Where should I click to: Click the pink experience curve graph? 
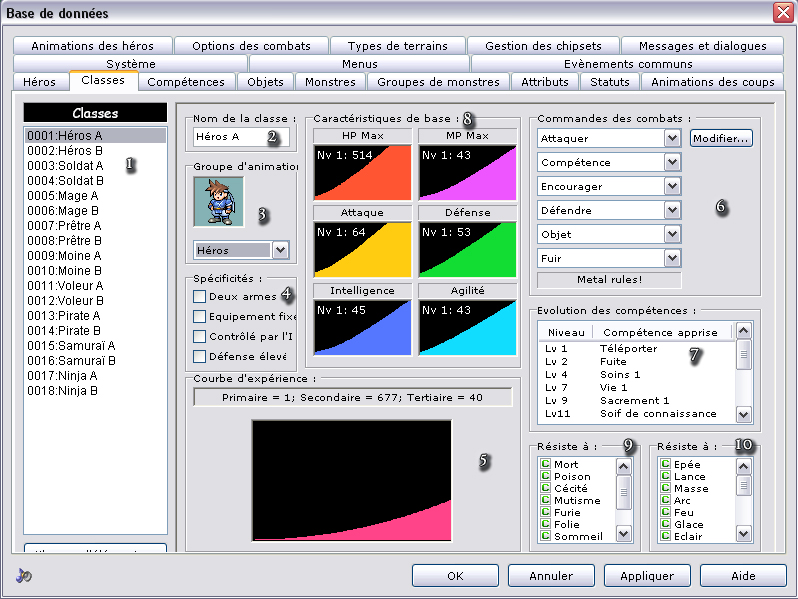click(x=352, y=480)
